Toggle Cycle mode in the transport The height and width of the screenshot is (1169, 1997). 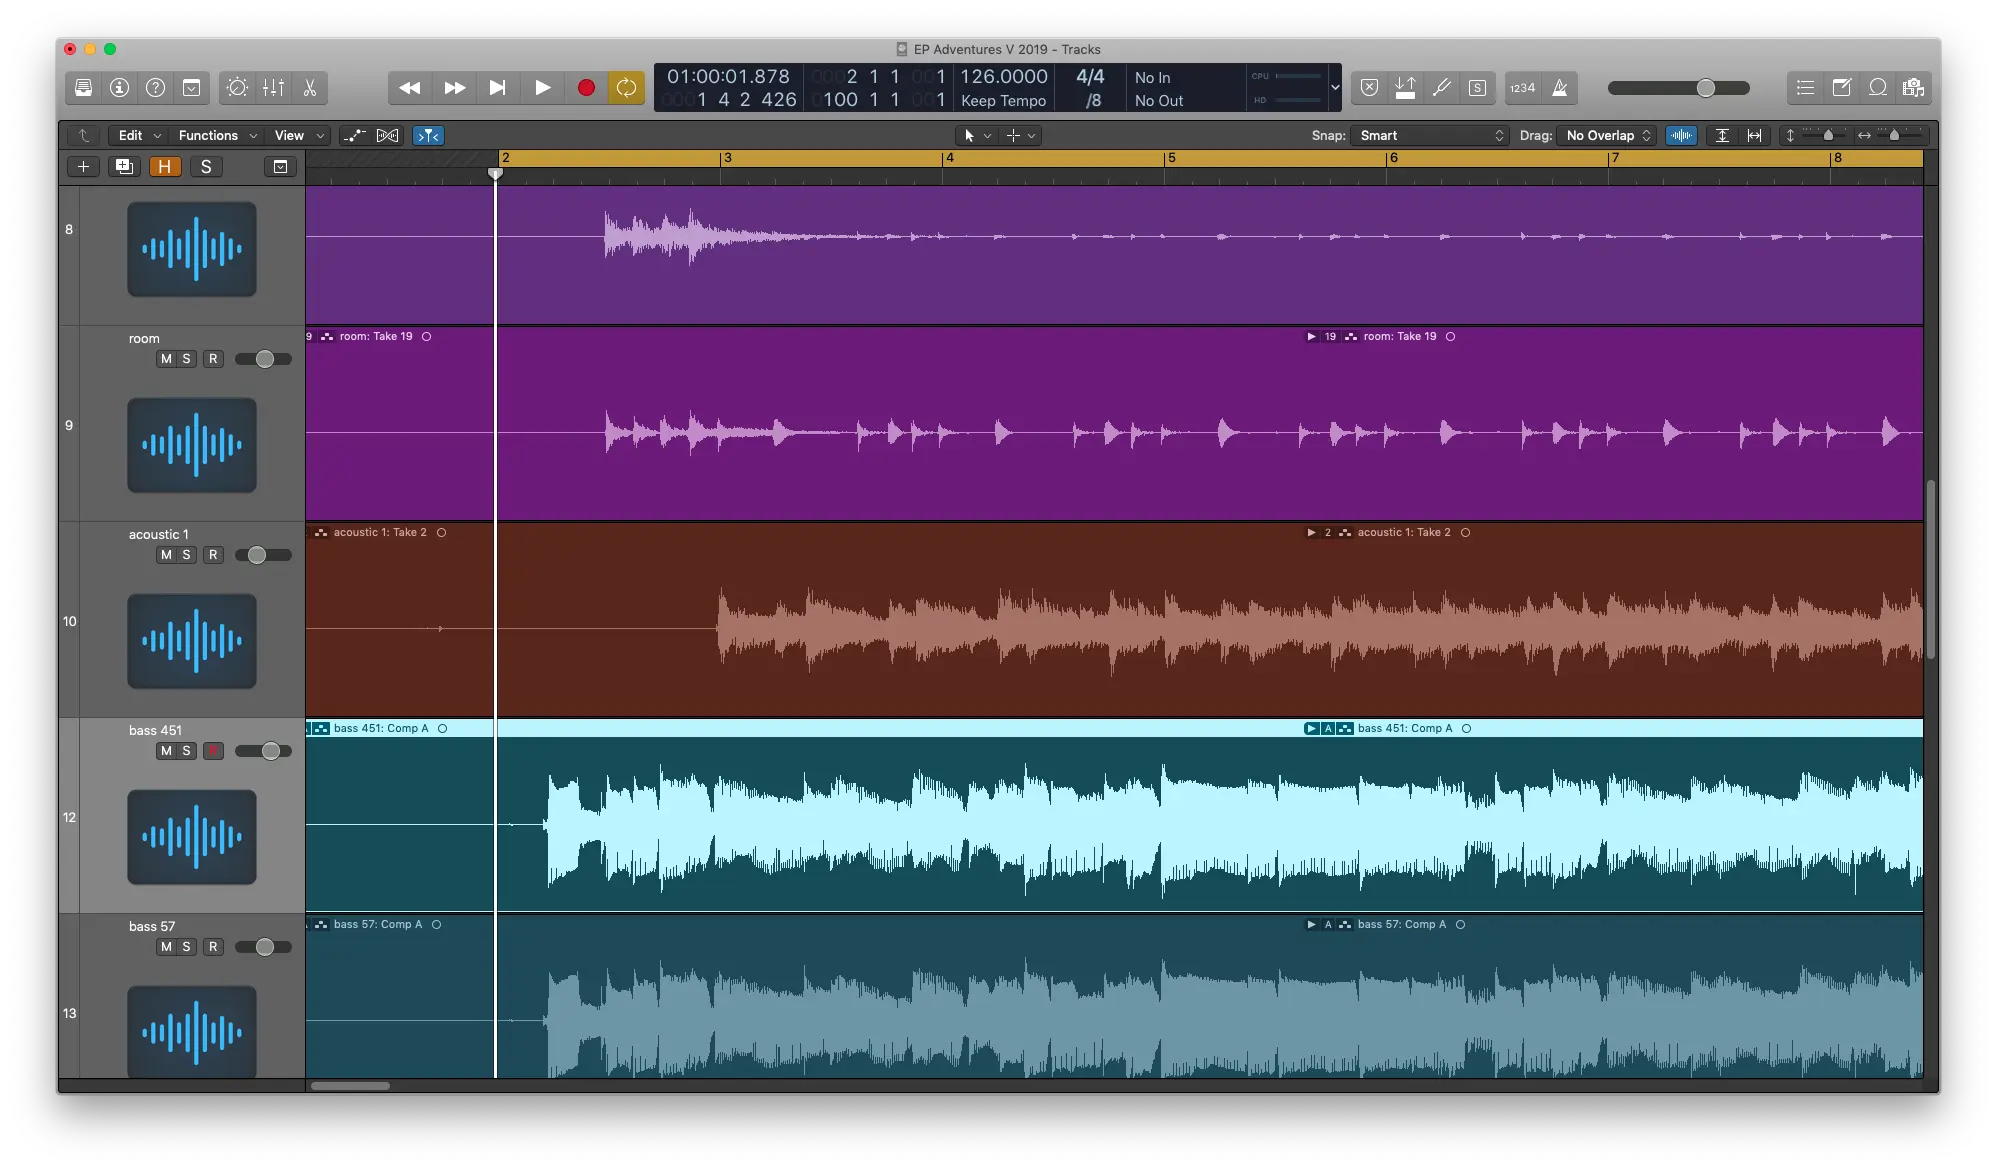pos(626,88)
